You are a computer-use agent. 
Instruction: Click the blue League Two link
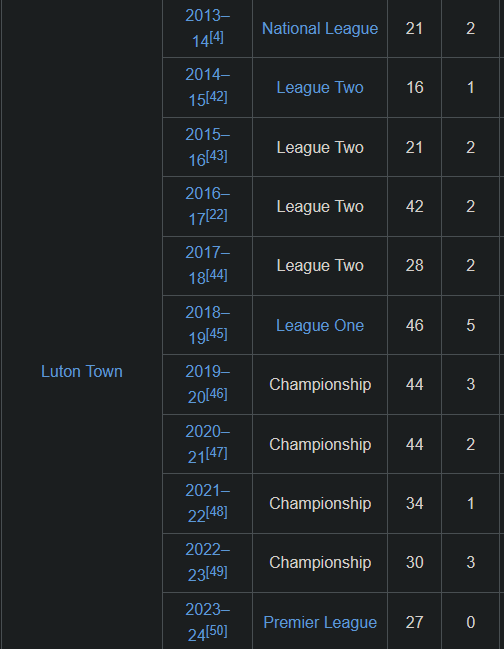coord(320,87)
